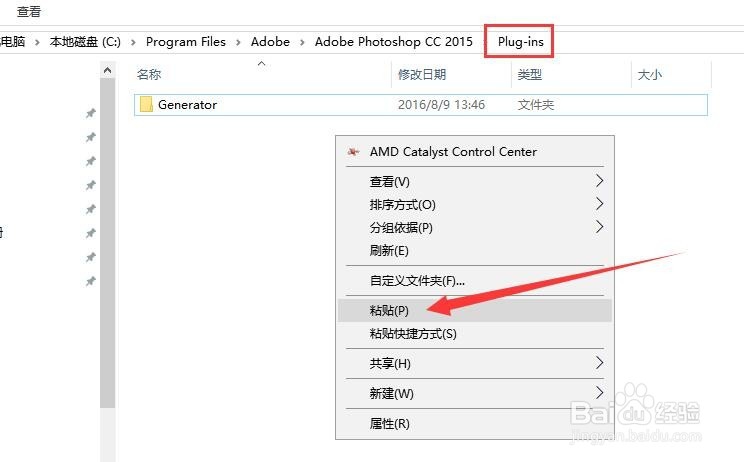Expand the arrow next to 分组依据(P)
Screen dimensions: 744x462
[599, 227]
